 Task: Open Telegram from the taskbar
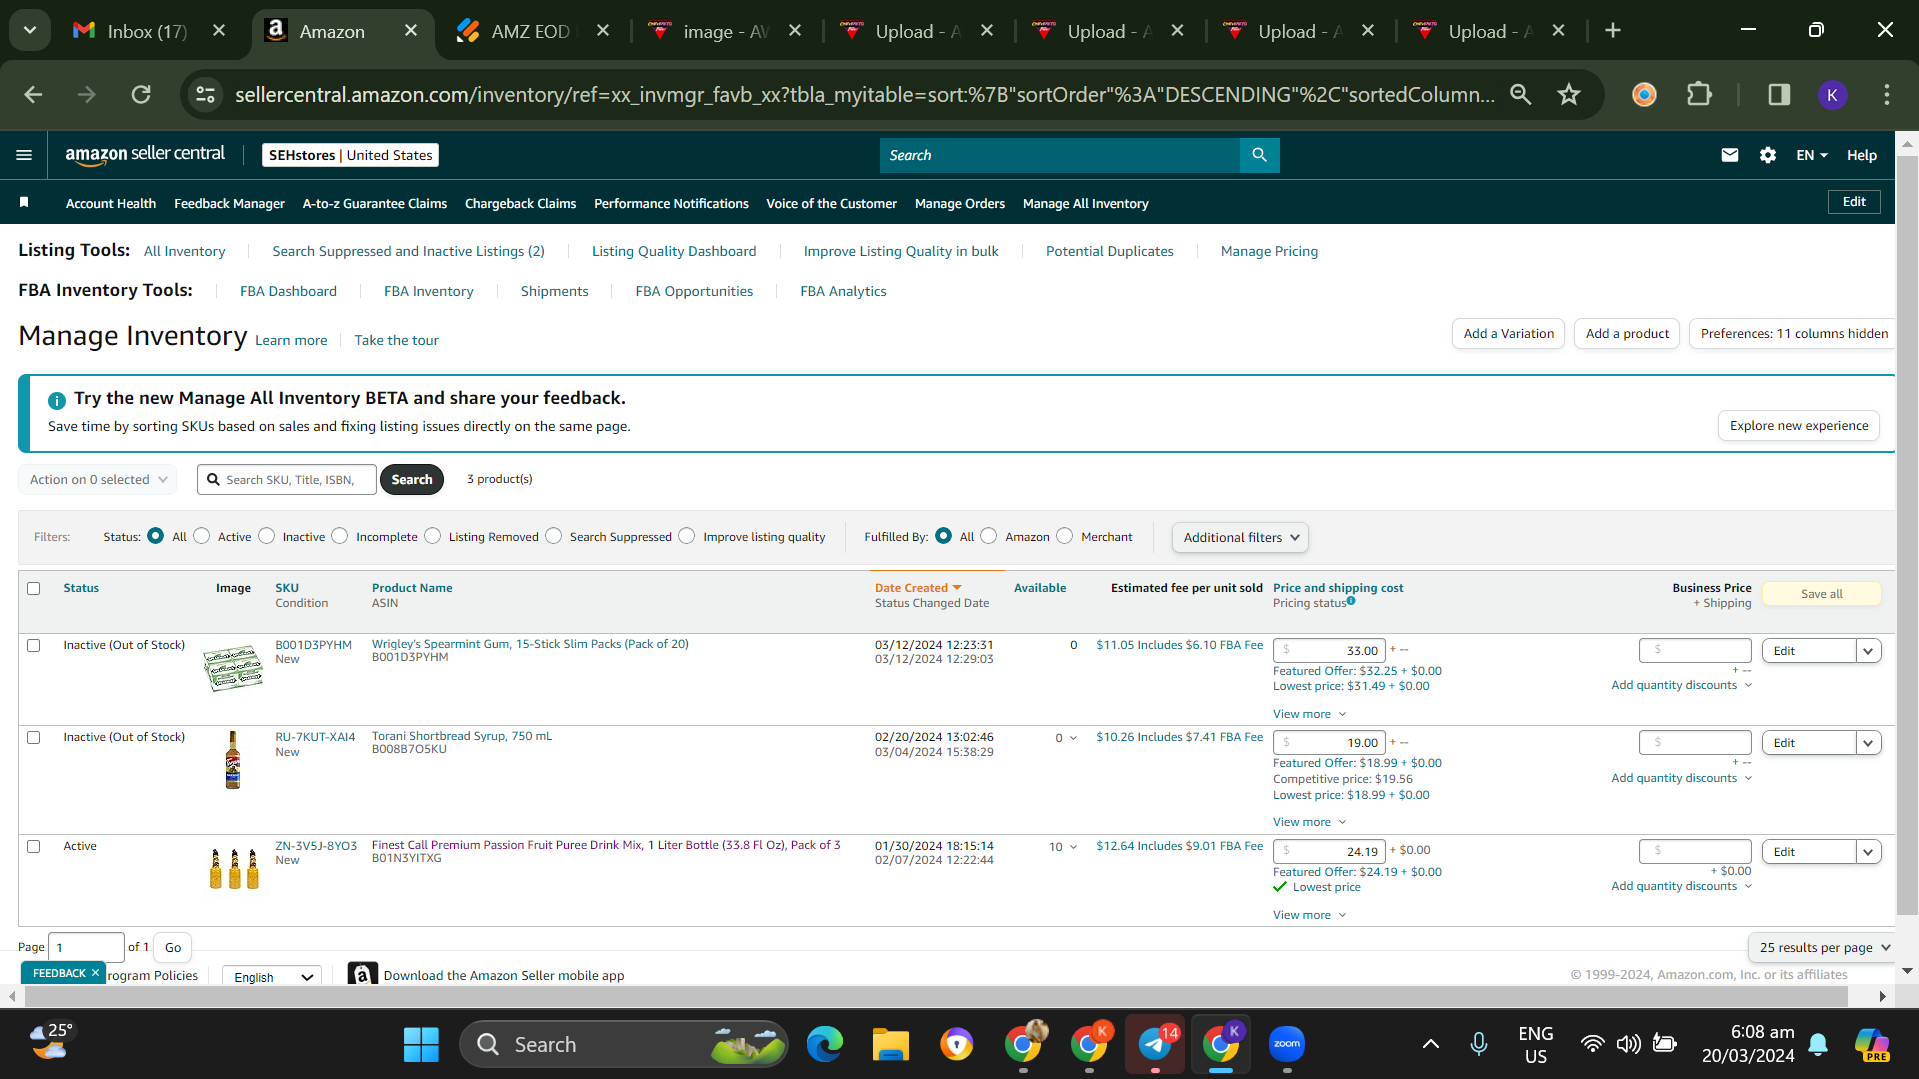point(1155,1045)
